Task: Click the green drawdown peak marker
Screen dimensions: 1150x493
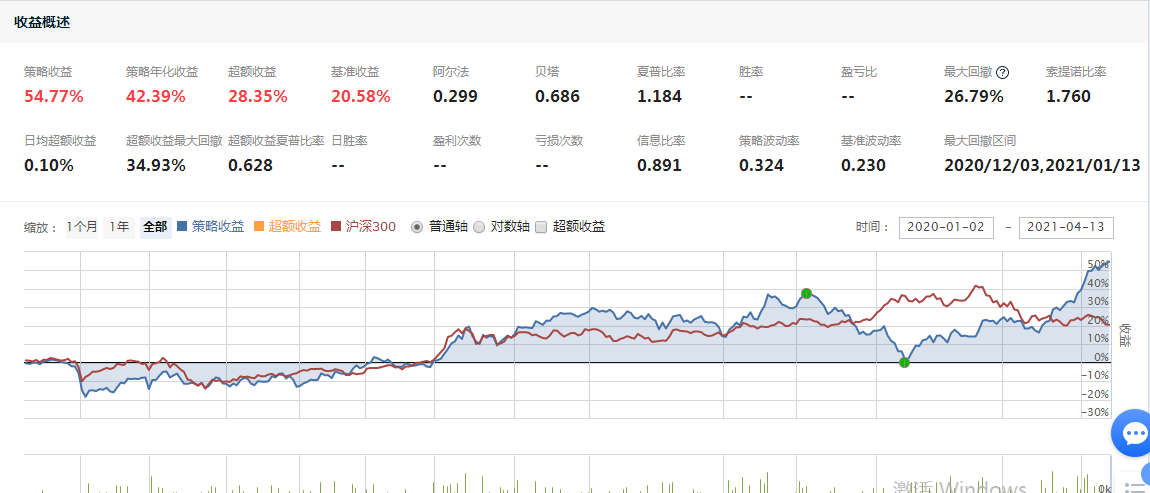Action: tap(806, 293)
